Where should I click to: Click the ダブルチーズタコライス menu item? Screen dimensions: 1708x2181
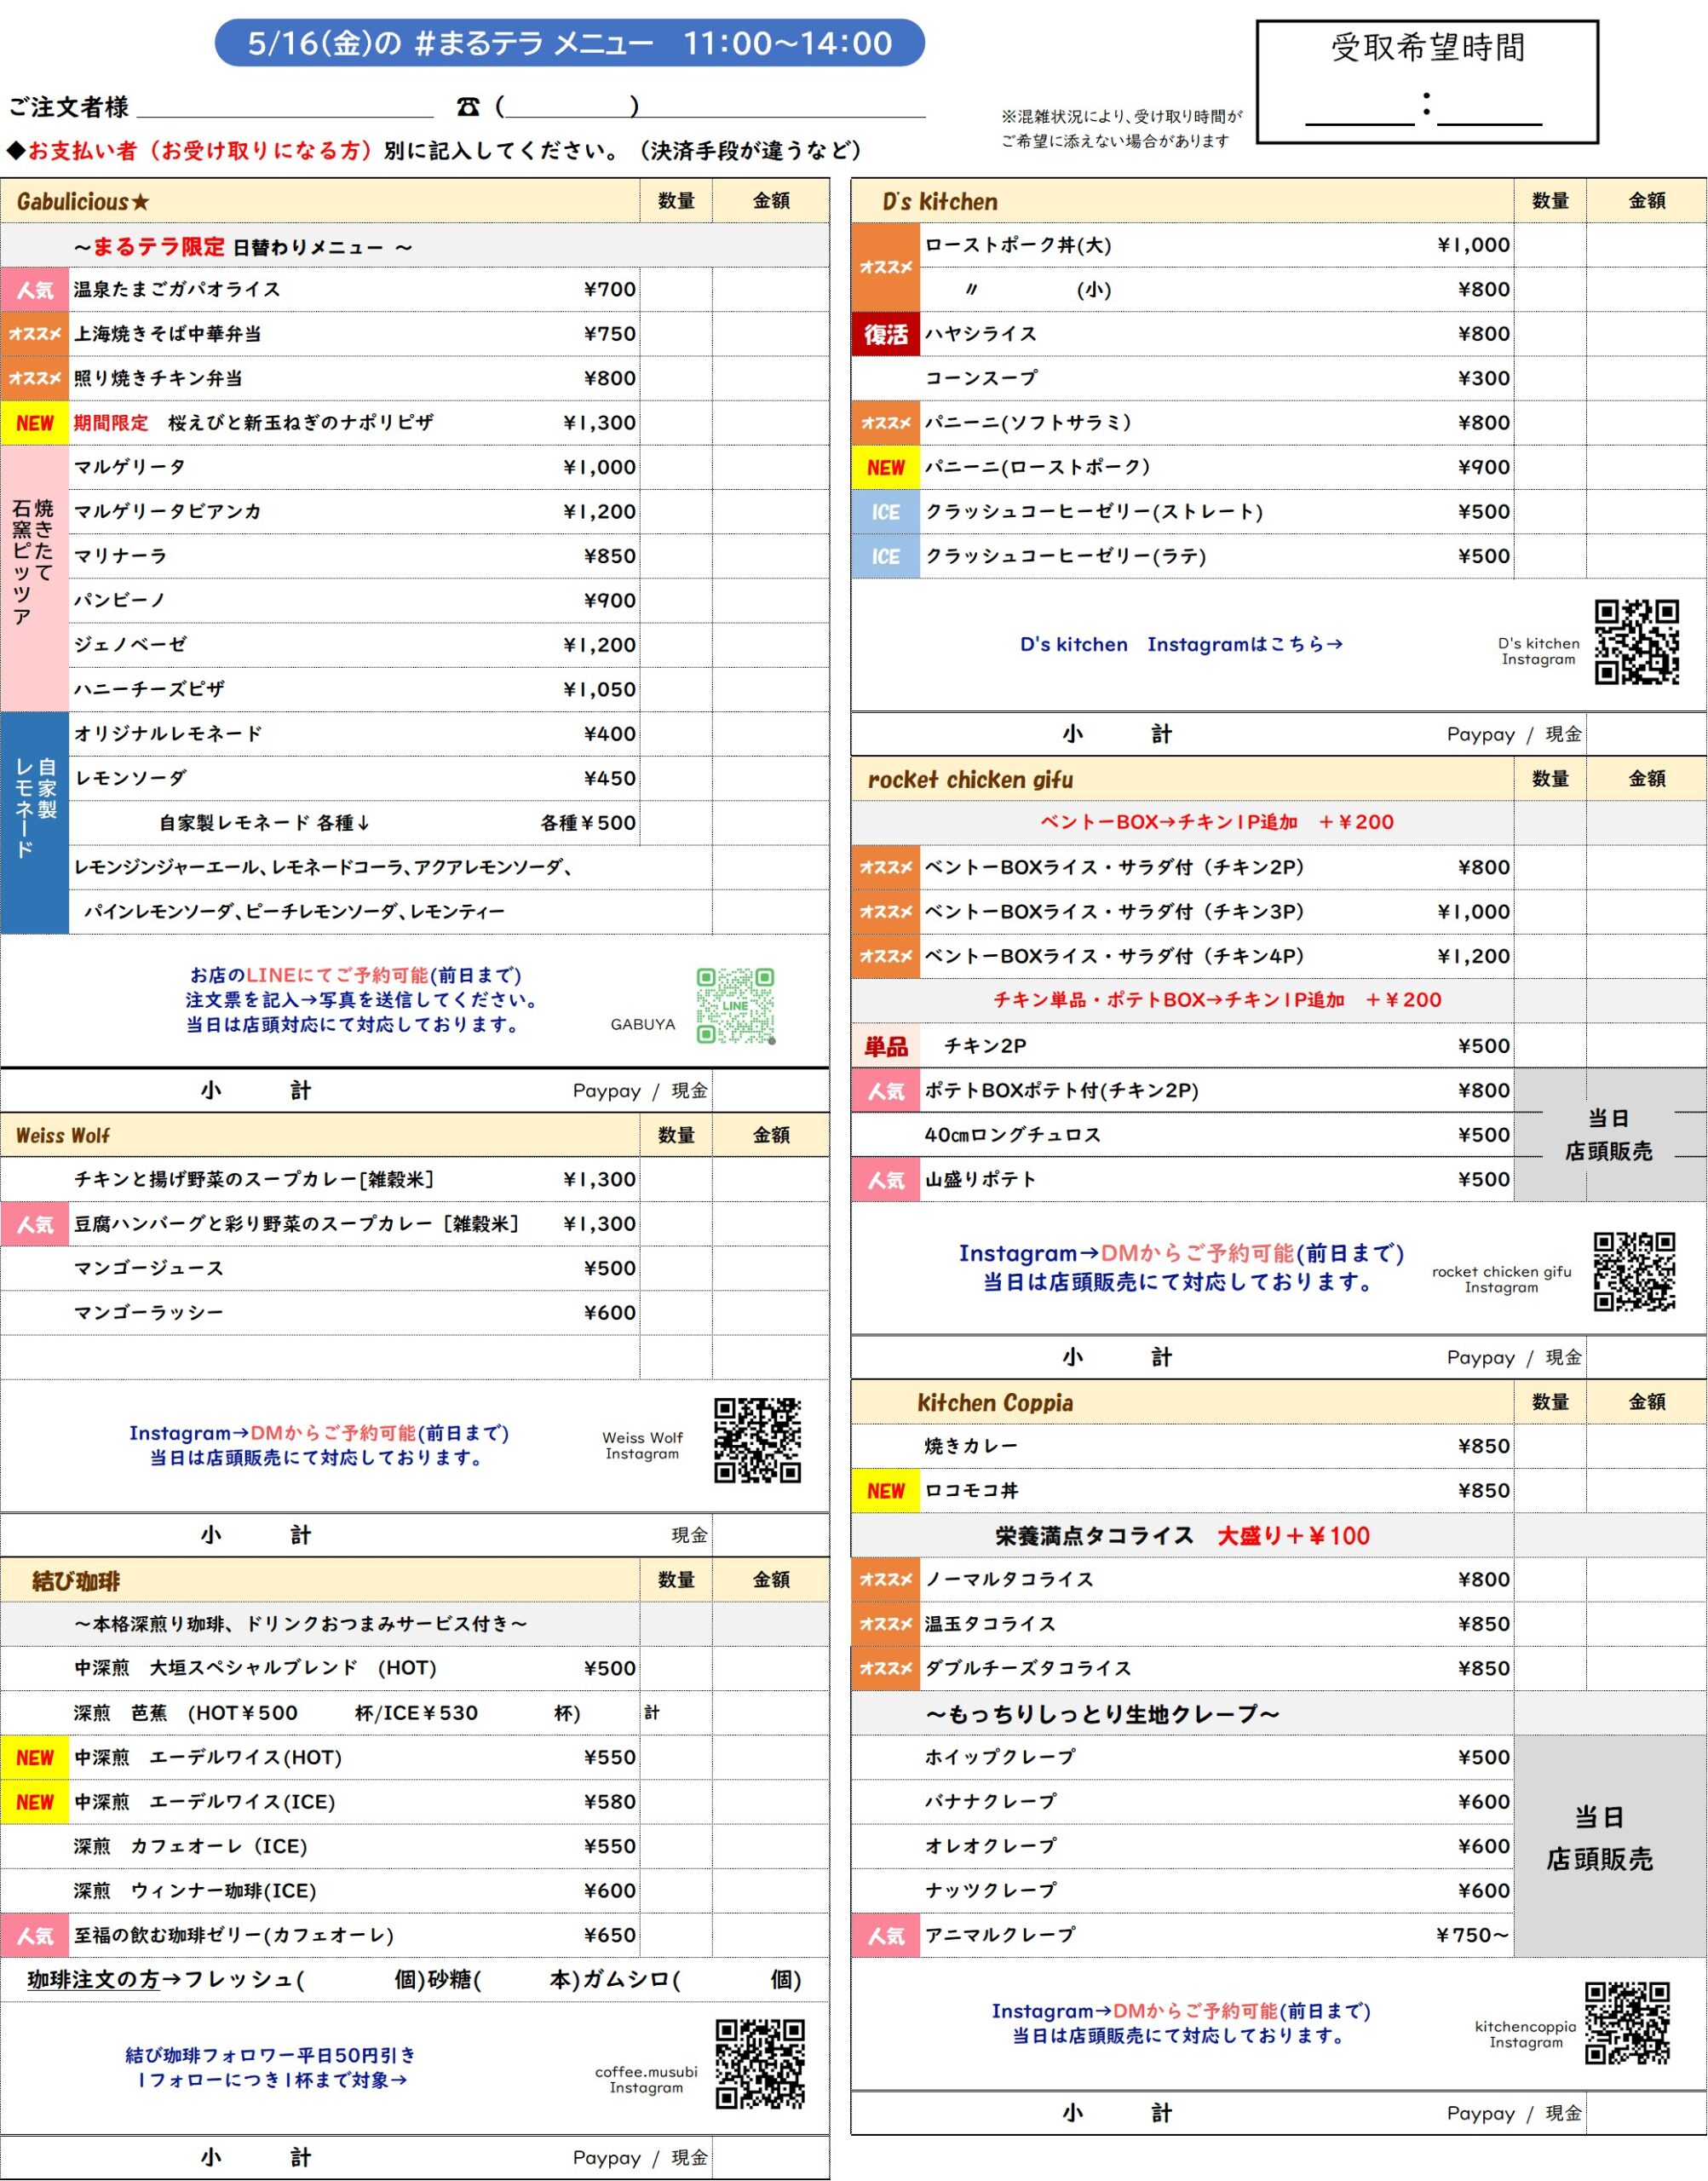1028,1668
